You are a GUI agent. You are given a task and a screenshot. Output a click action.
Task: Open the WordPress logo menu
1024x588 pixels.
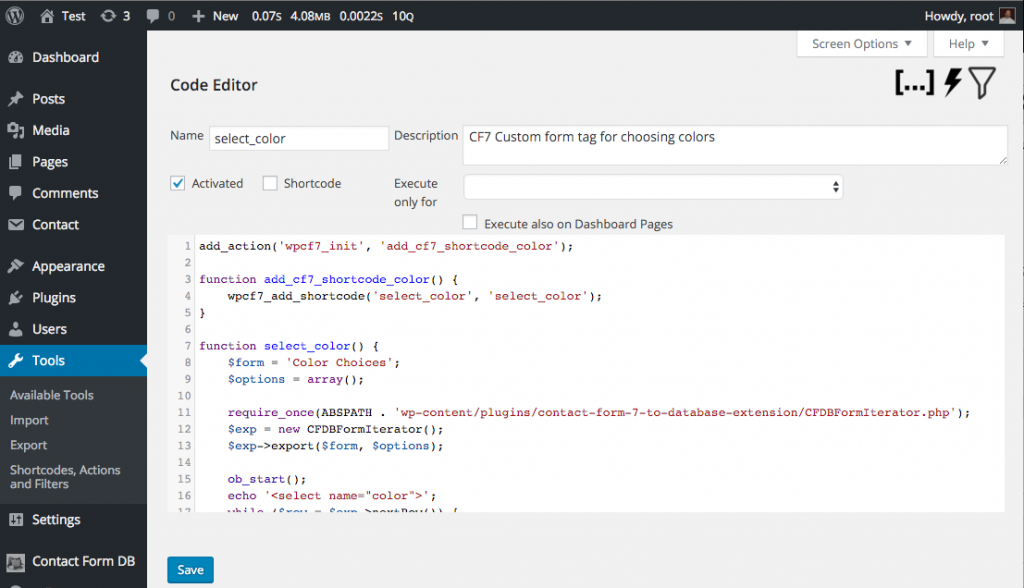pos(13,15)
